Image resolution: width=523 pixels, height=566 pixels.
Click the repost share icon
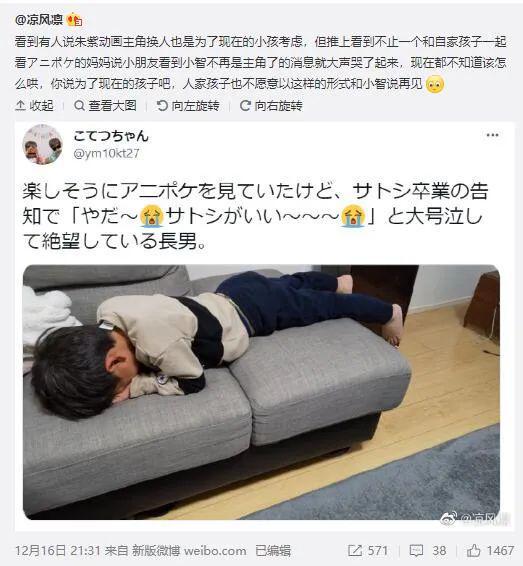pyautogui.click(x=355, y=550)
